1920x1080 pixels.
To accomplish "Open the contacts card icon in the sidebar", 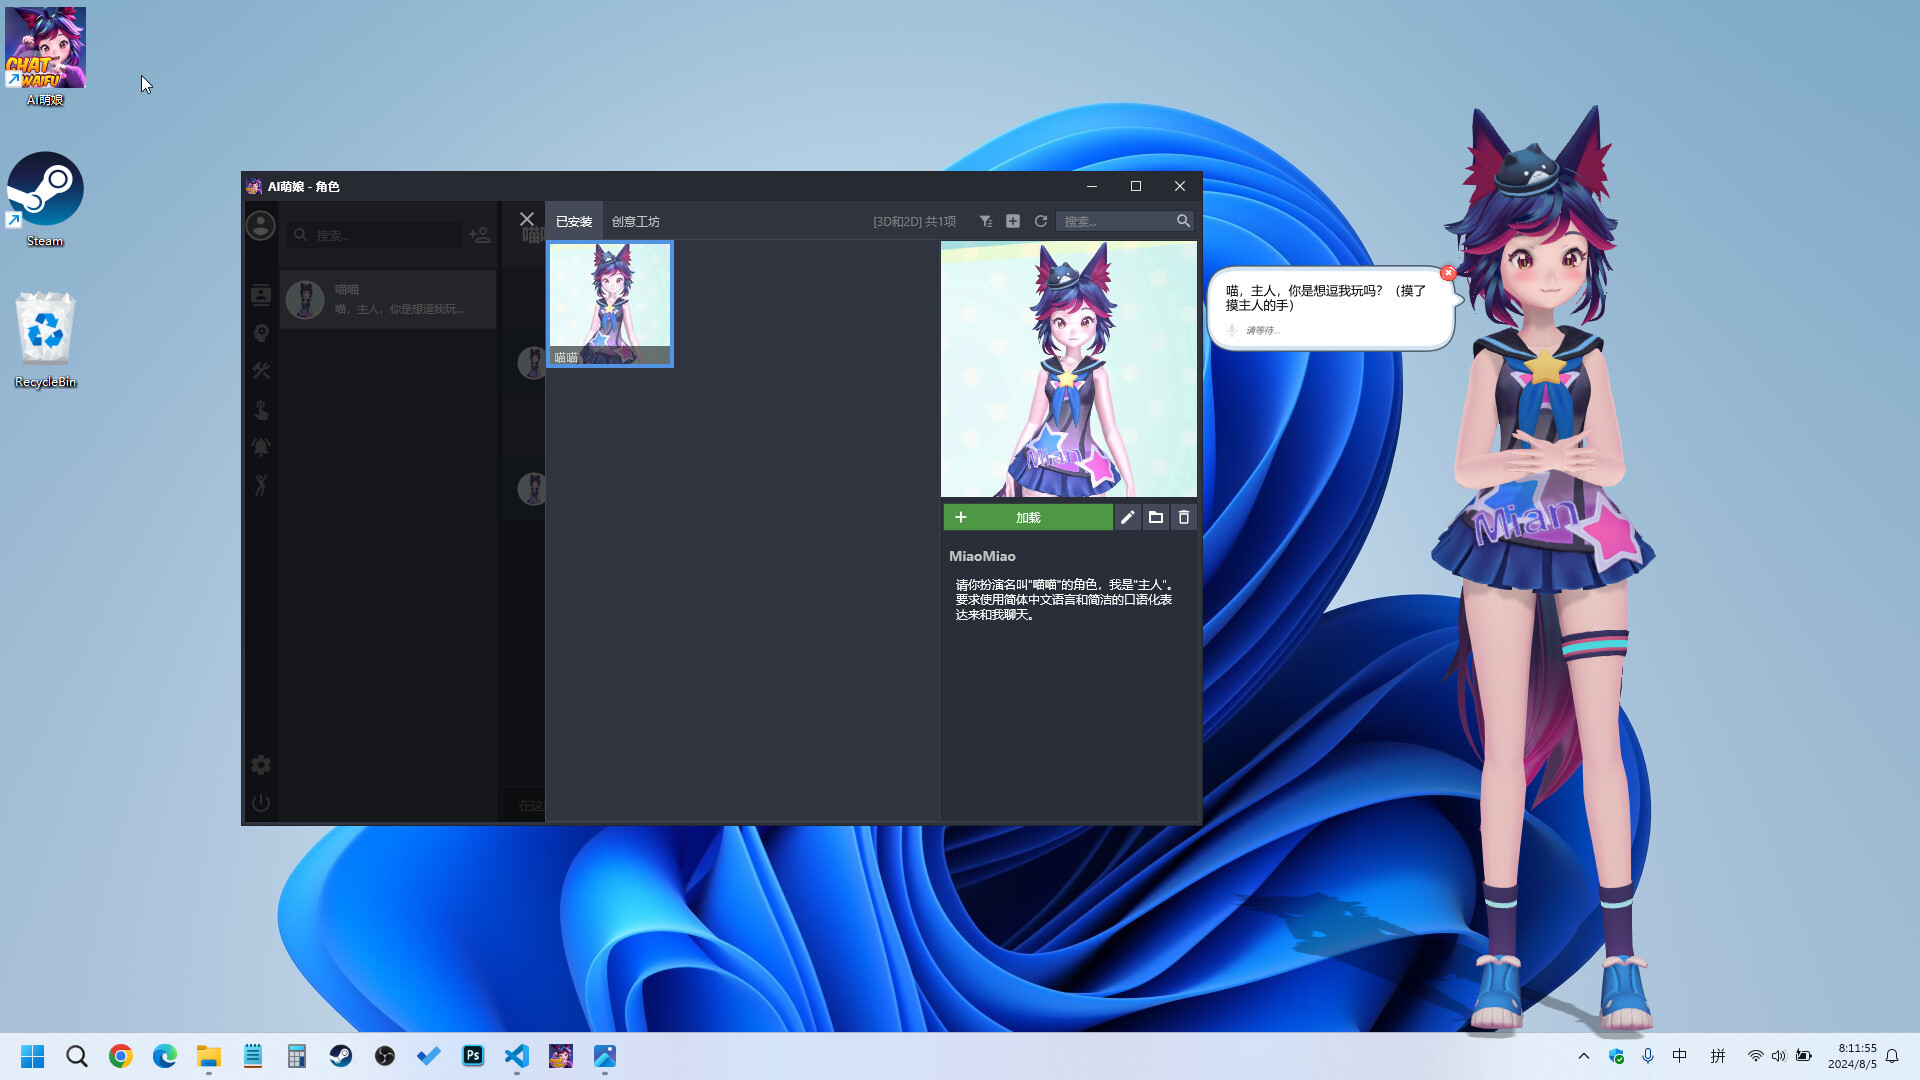I will click(260, 295).
